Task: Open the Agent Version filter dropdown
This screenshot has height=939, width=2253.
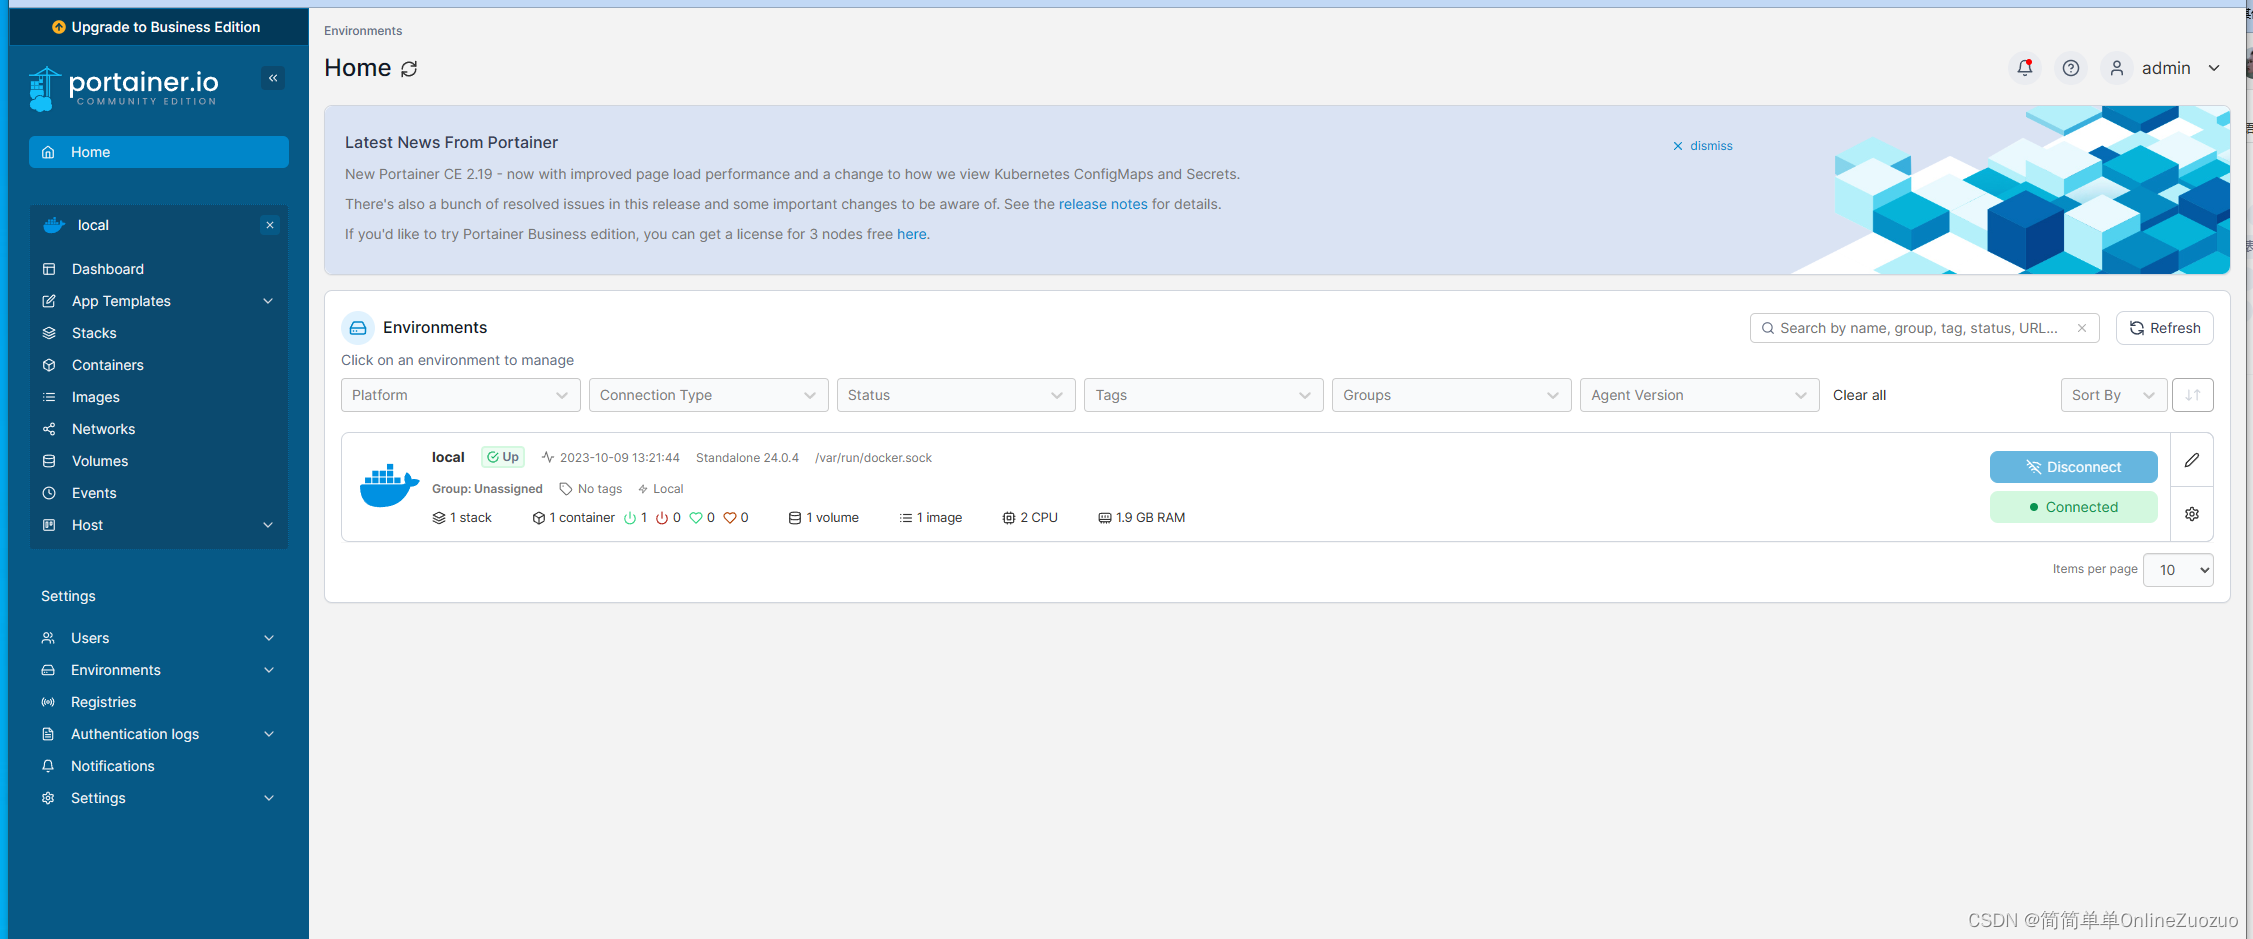Action: pyautogui.click(x=1699, y=395)
